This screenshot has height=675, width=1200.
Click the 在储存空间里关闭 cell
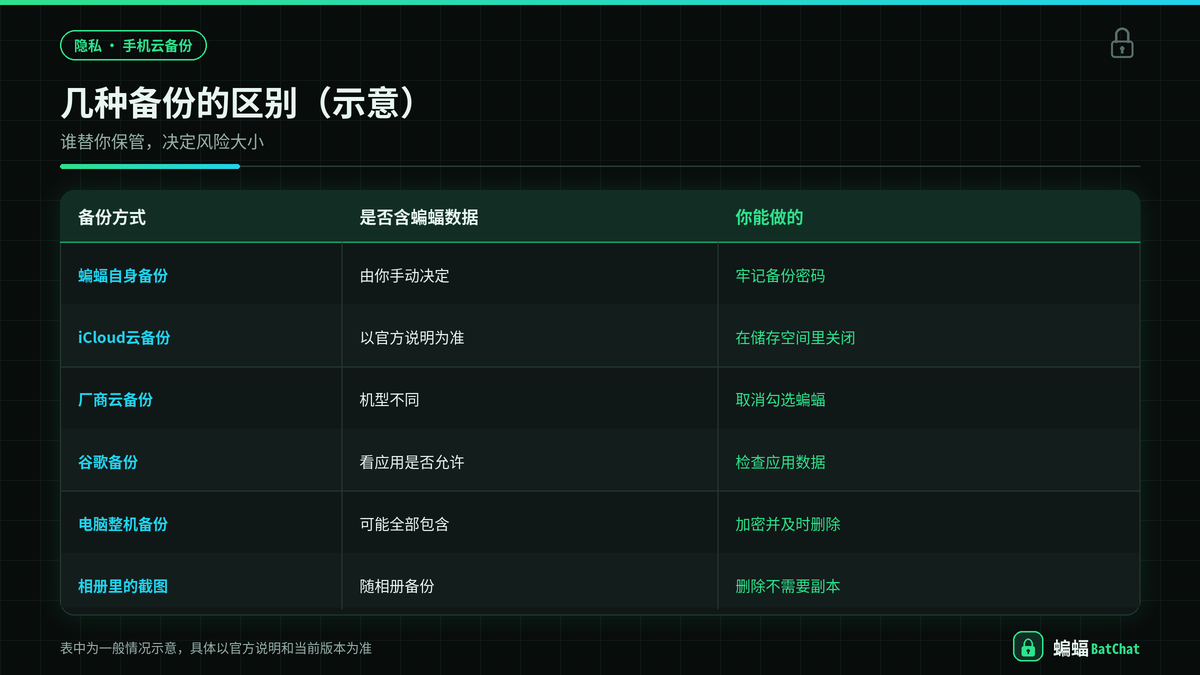pos(795,337)
